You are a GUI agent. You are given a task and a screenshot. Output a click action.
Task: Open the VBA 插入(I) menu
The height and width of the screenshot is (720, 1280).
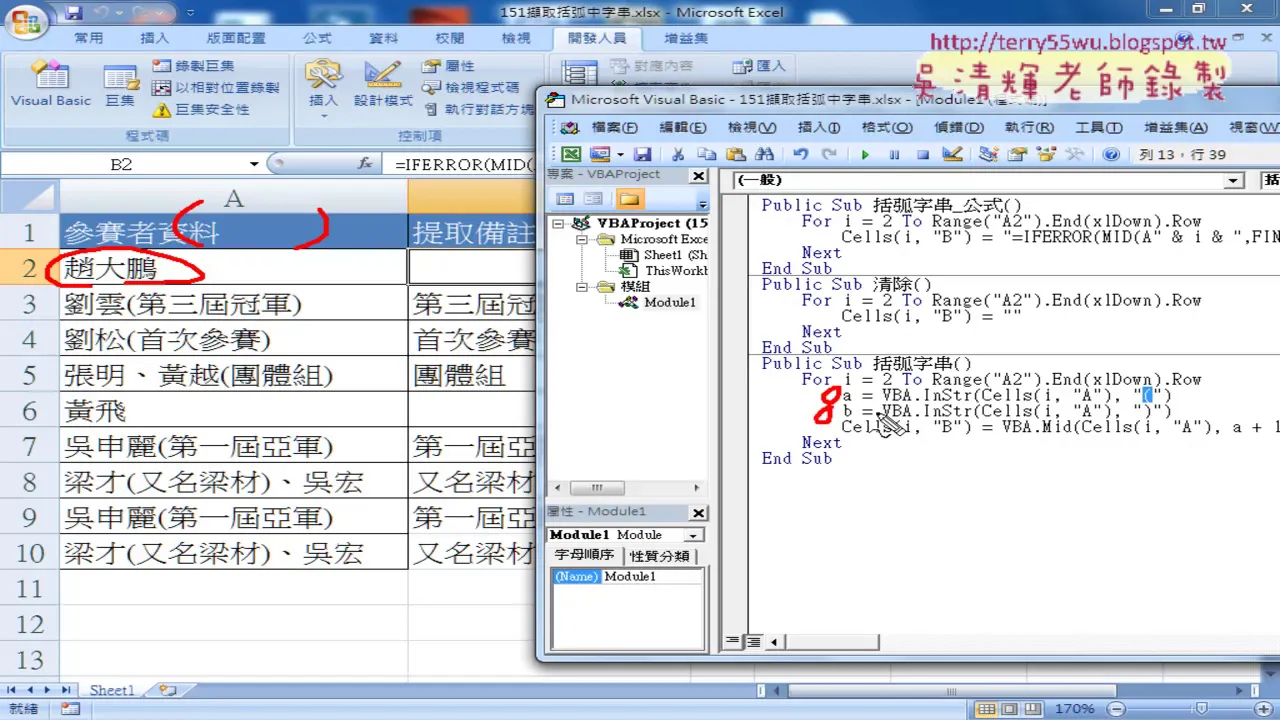click(819, 128)
